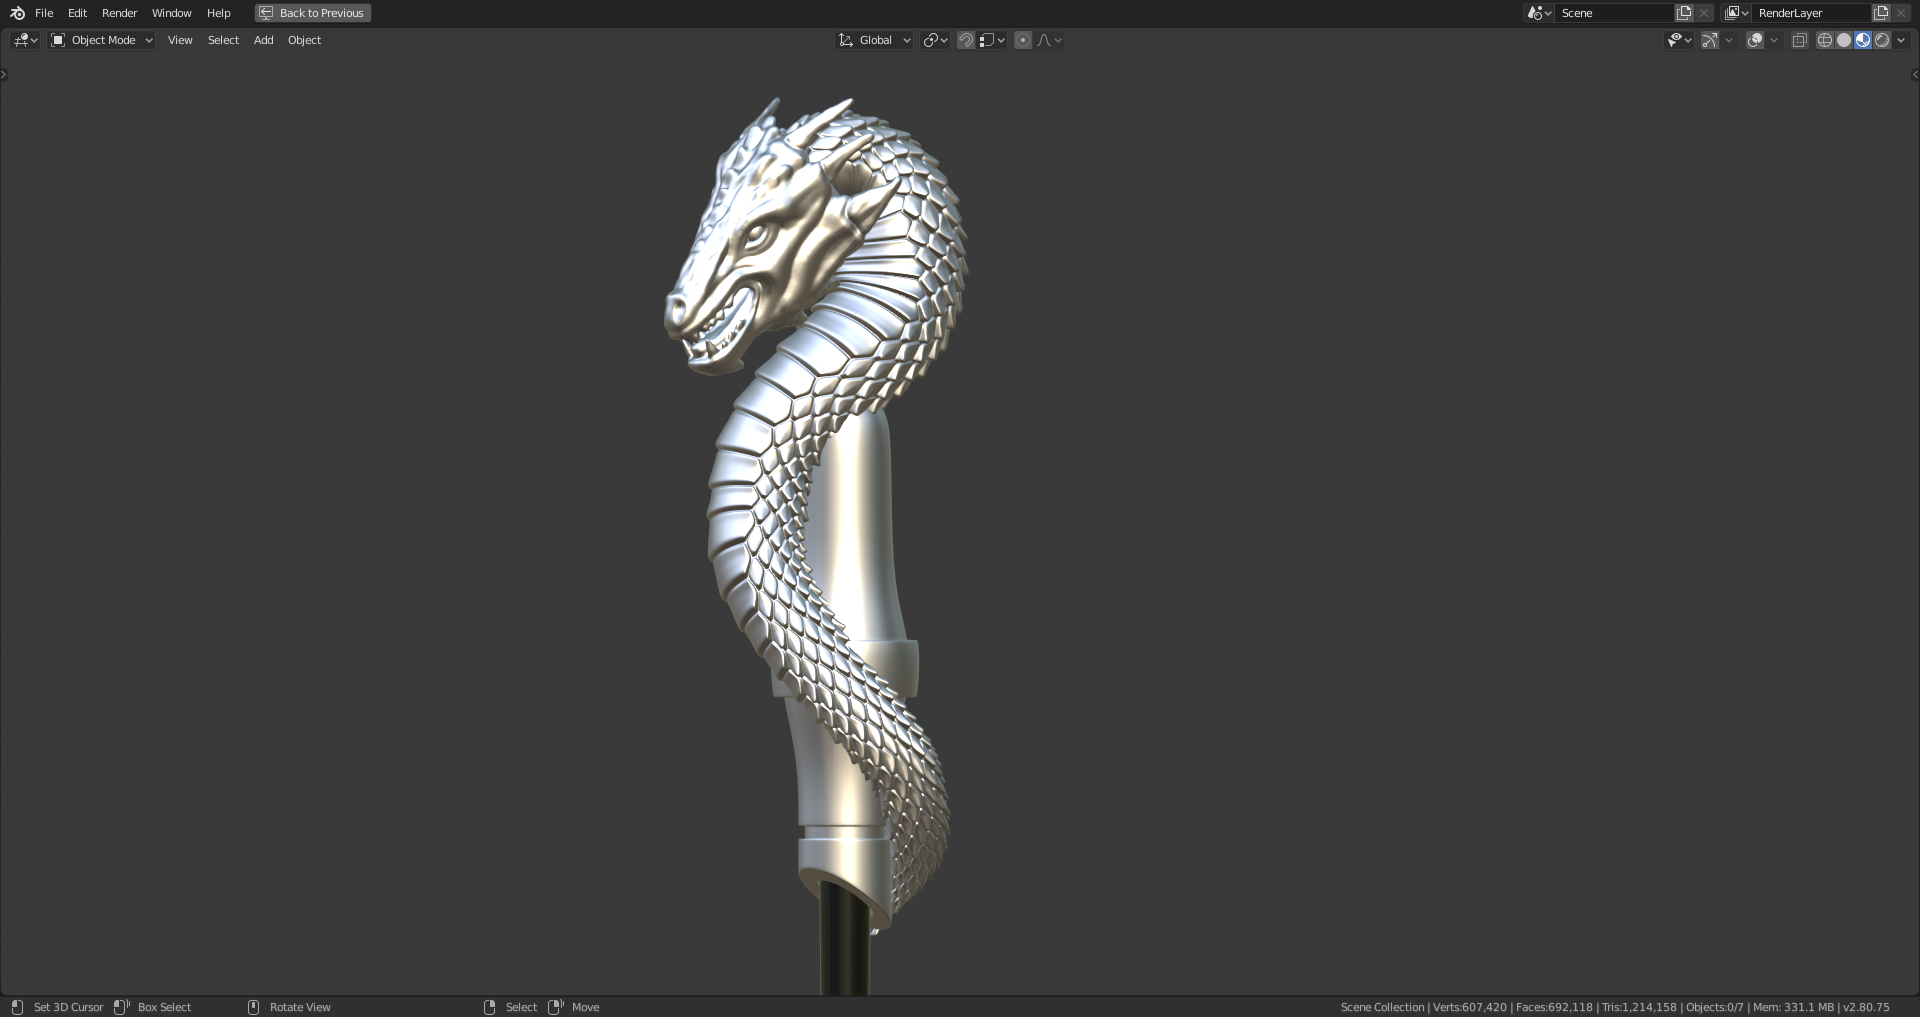Open the view layer browse dropdown
The height and width of the screenshot is (1017, 1920).
[x=1736, y=13]
